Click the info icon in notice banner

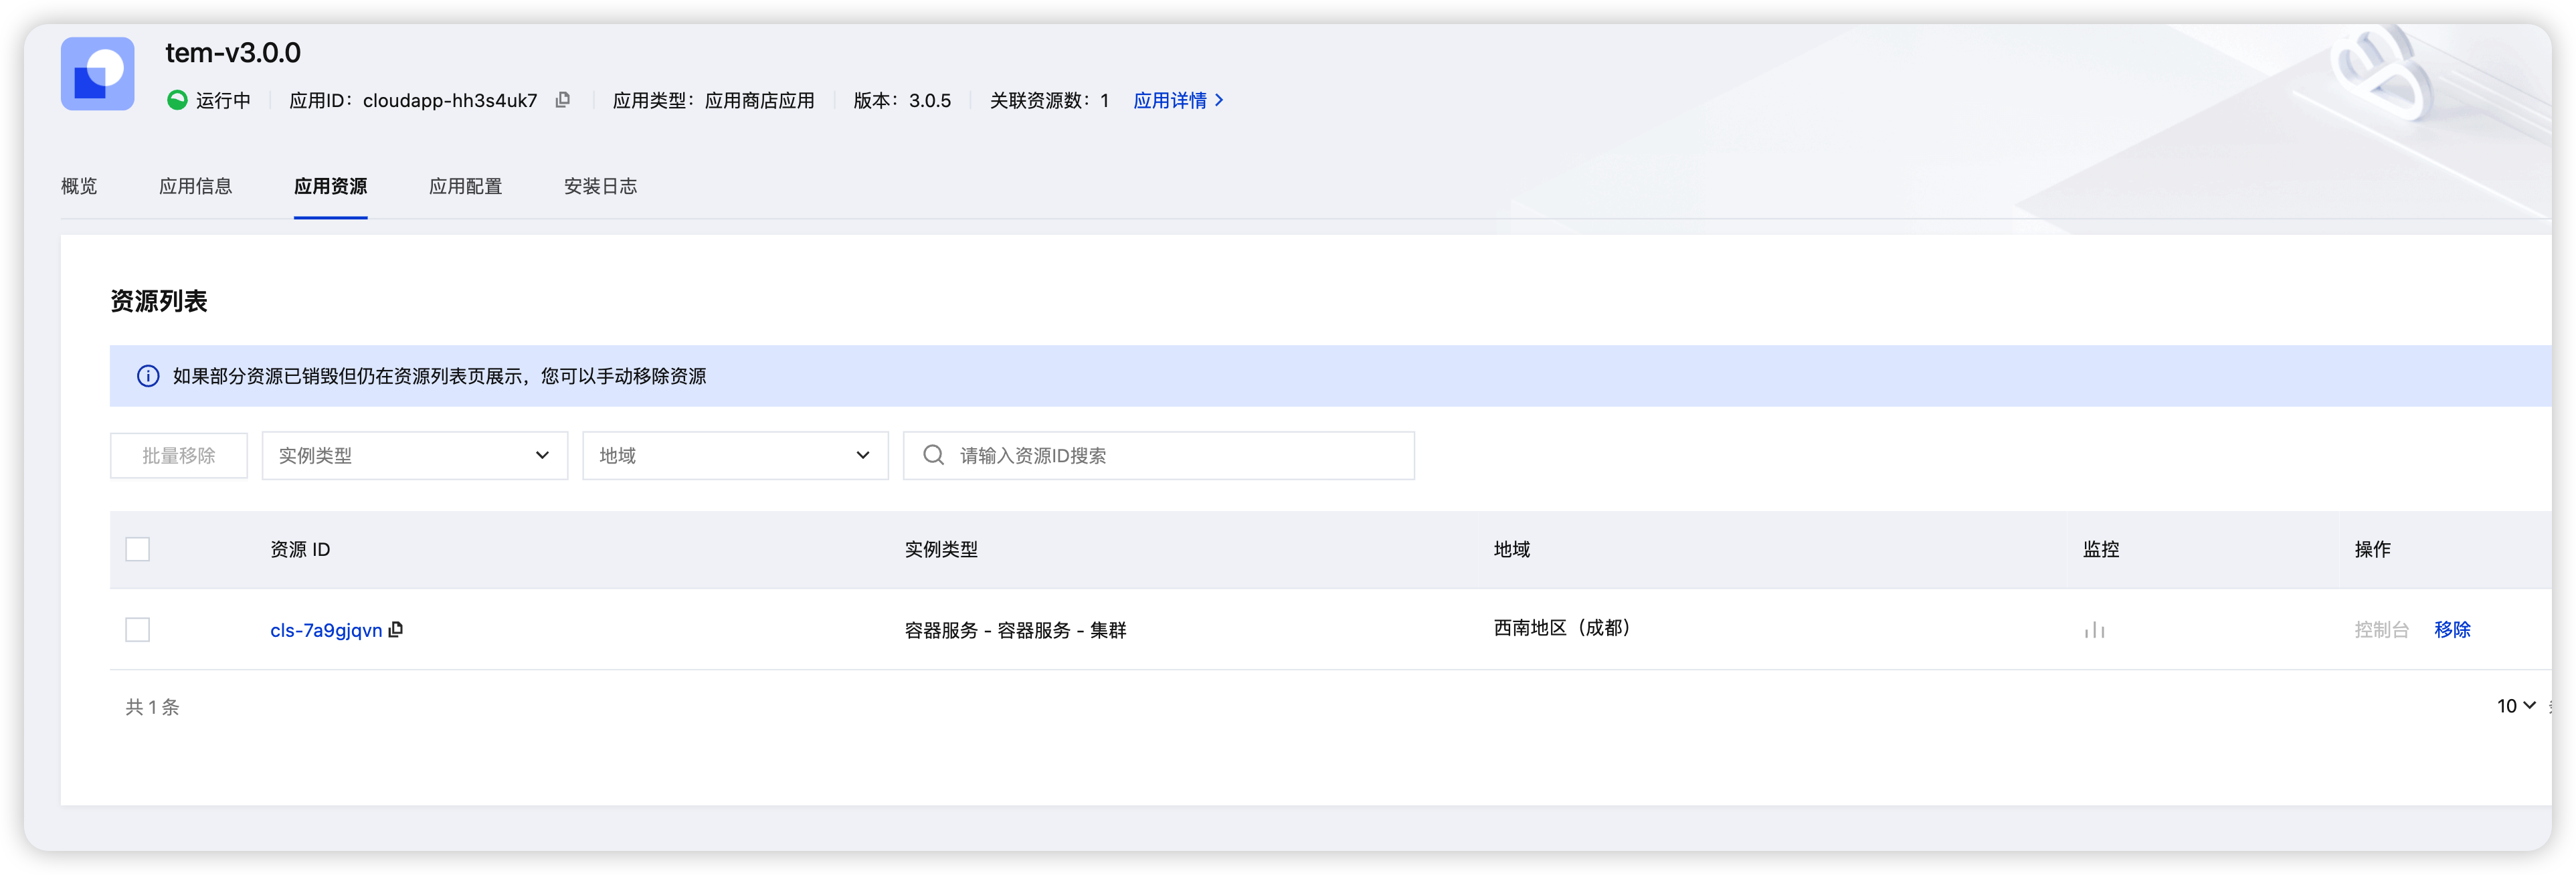[148, 376]
